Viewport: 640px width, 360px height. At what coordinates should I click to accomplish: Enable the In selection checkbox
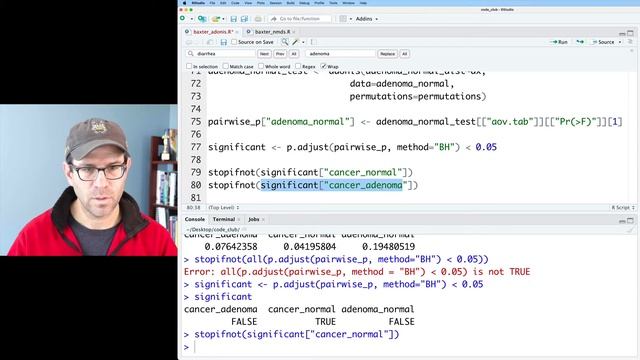coord(189,66)
